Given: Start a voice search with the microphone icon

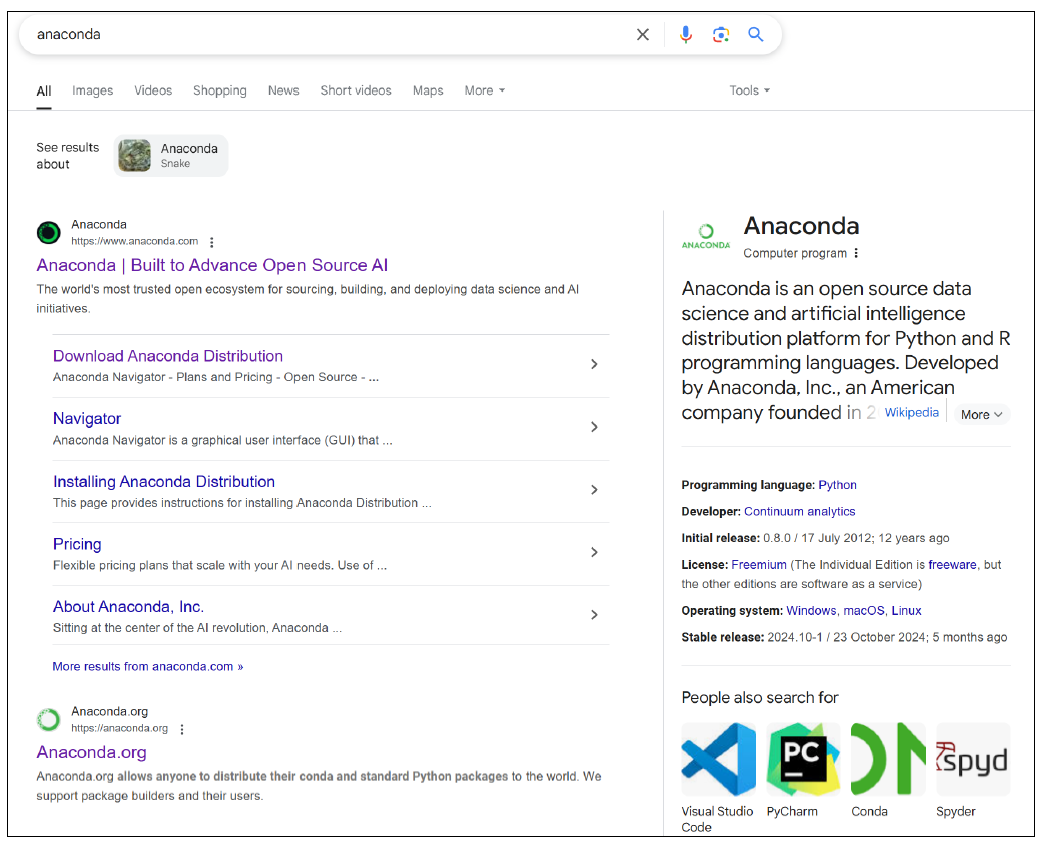Looking at the screenshot, I should [686, 33].
